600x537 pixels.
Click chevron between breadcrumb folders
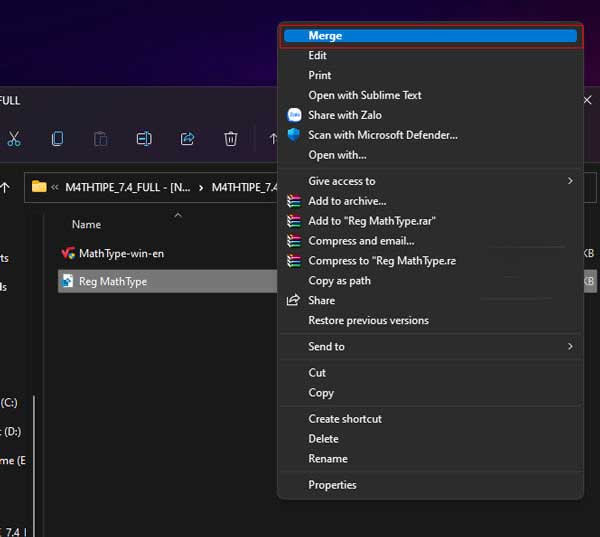(201, 188)
